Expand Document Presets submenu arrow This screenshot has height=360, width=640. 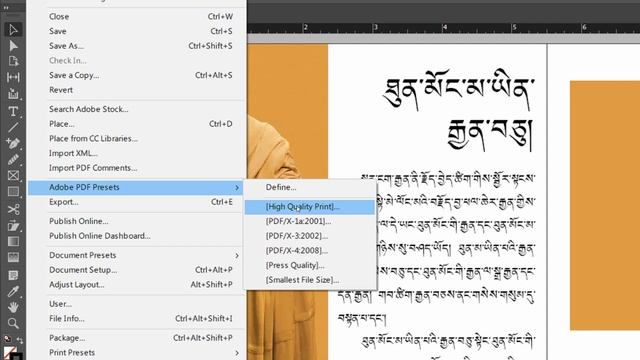[x=237, y=256]
